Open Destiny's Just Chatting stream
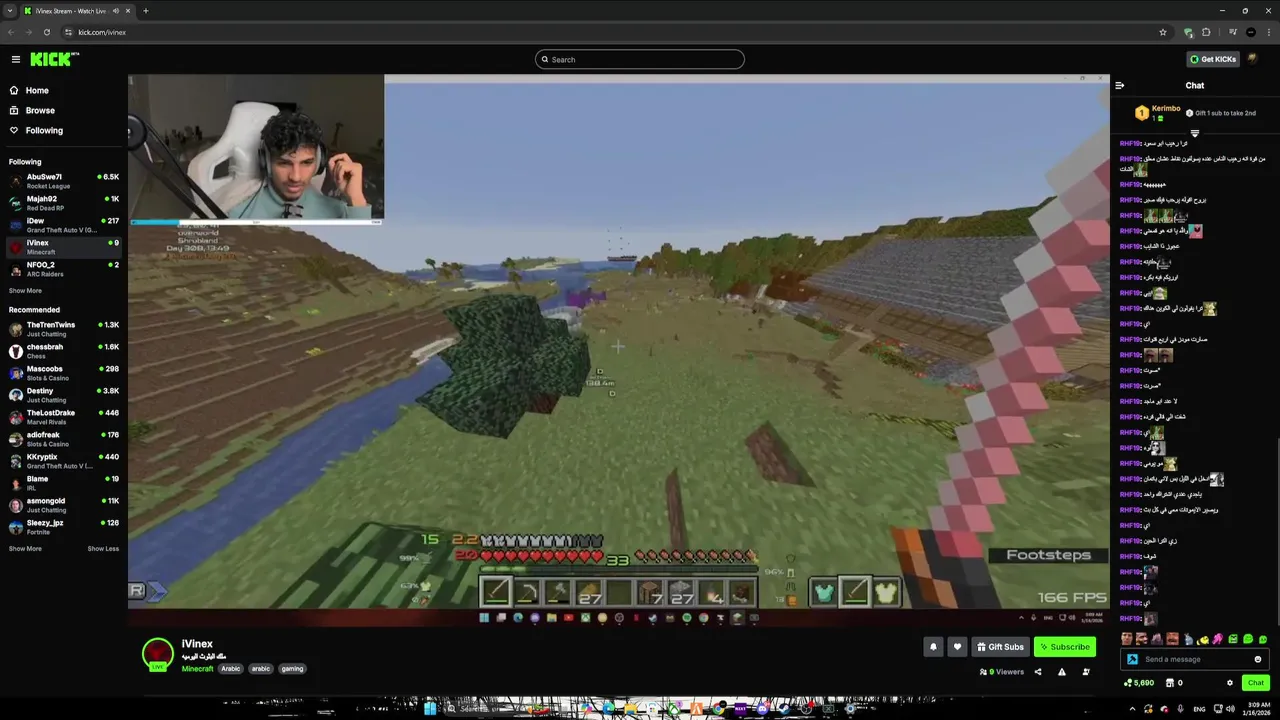Viewport: 1280px width, 720px height. (64, 395)
